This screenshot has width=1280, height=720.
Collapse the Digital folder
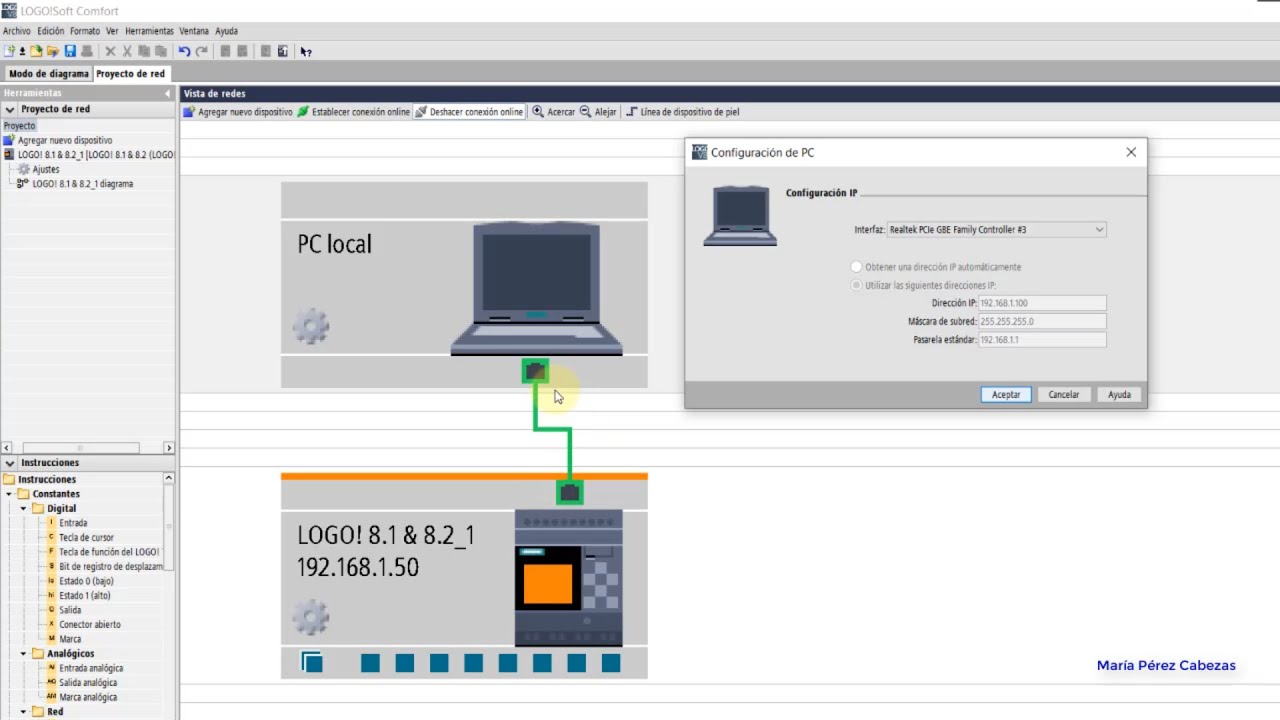(x=23, y=508)
